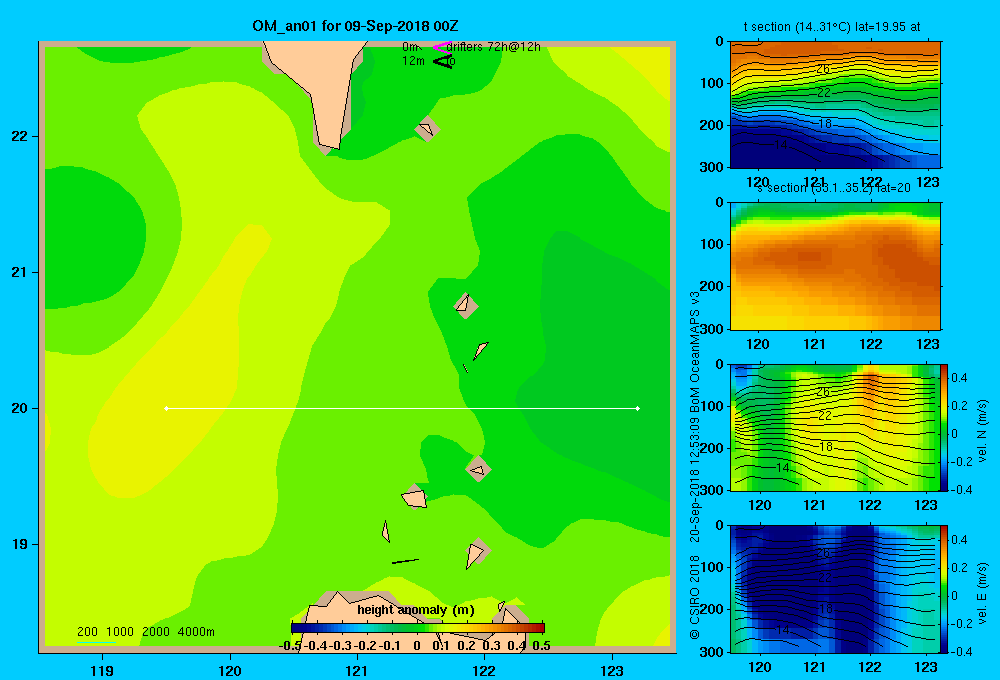This screenshot has width=1000, height=680.
Task: Click the '200 1000 2000 4000m' depth legend
Action: point(145,632)
